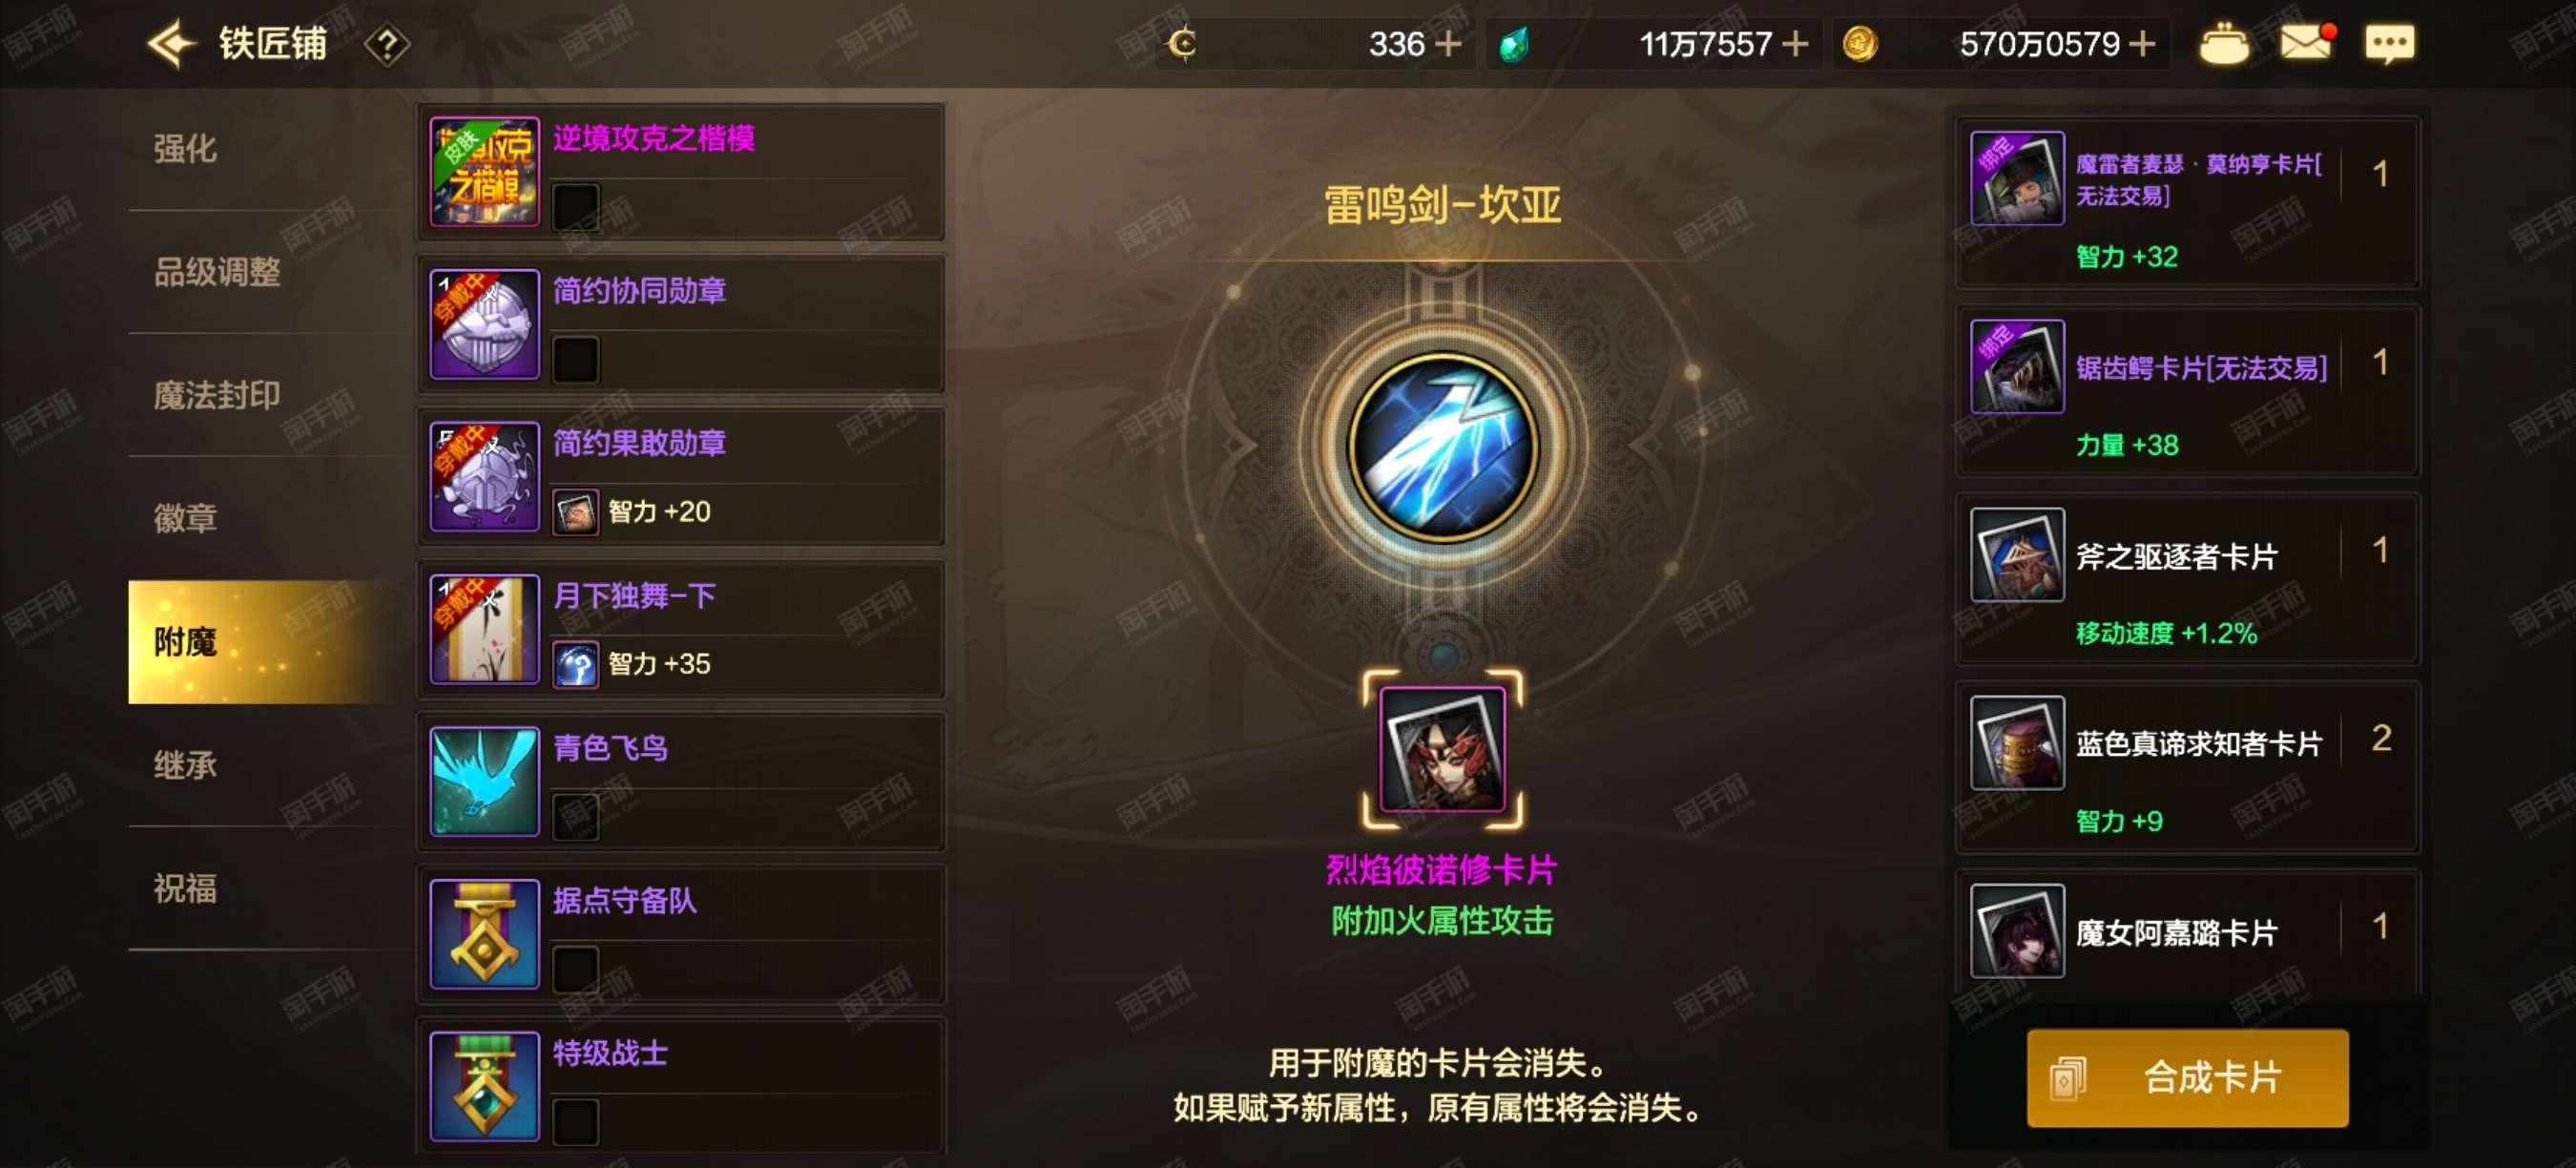Image resolution: width=2576 pixels, height=1168 pixels.
Task: Select 斧之驱逐者卡片 card entry
Action: (x=2187, y=579)
